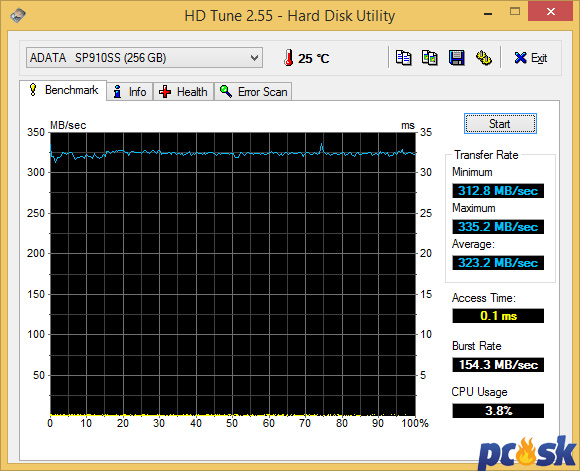Click the CPU Usage value 3.8%

498,411
